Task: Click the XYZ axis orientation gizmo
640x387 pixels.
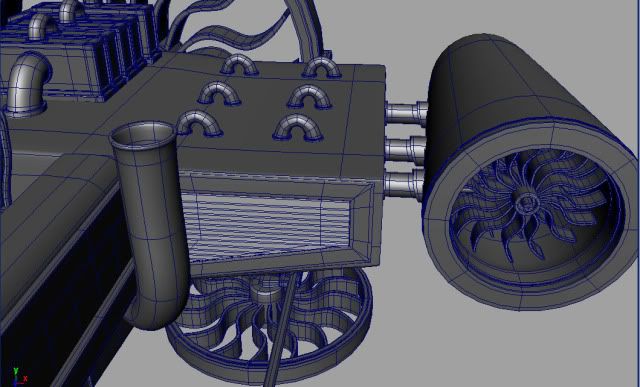Action: pos(18,377)
